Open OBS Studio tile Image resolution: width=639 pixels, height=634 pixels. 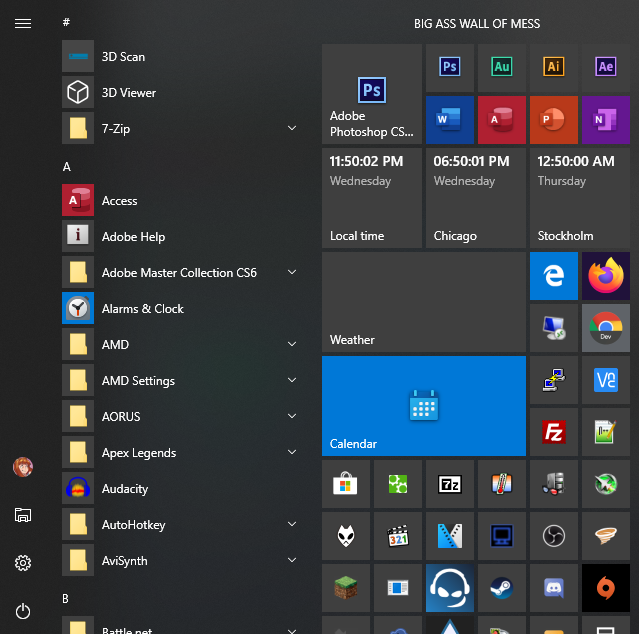click(554, 536)
